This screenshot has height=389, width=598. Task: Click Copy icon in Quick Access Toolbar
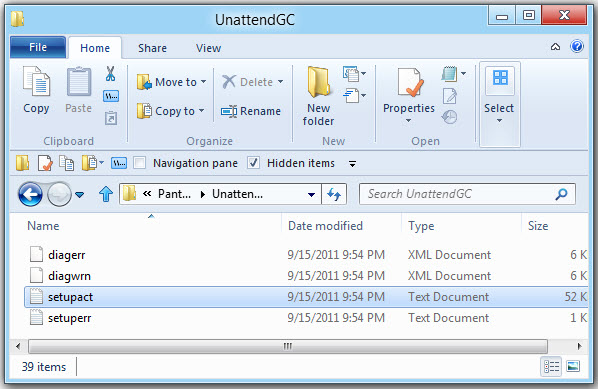tap(67, 163)
